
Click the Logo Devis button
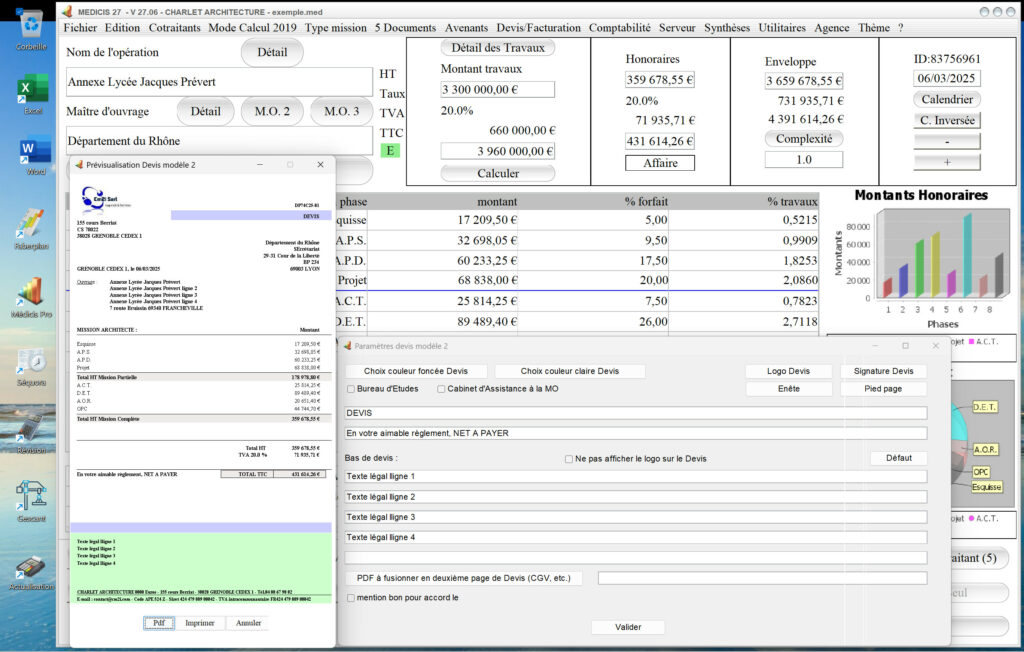[x=788, y=371]
